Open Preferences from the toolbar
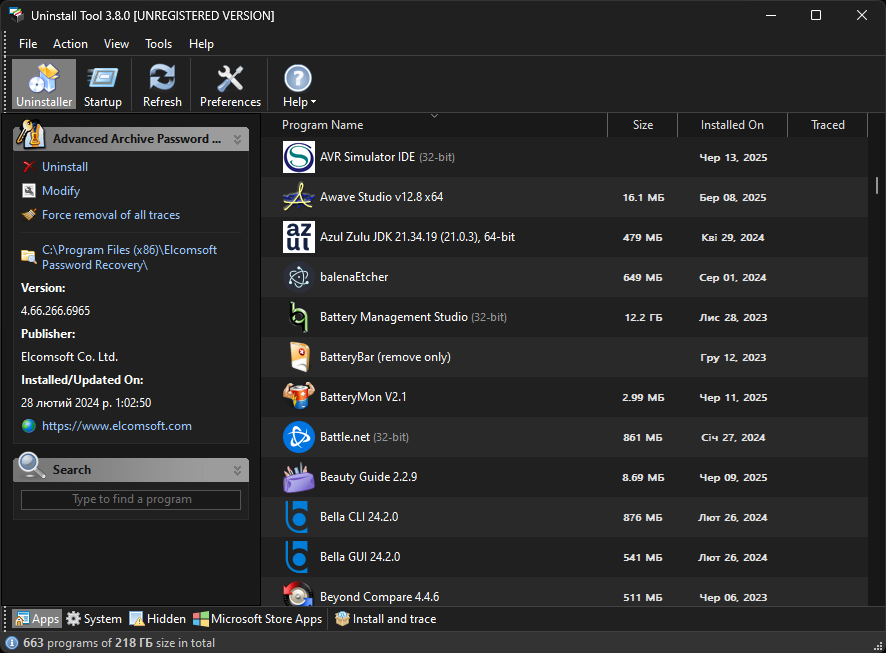 click(230, 85)
